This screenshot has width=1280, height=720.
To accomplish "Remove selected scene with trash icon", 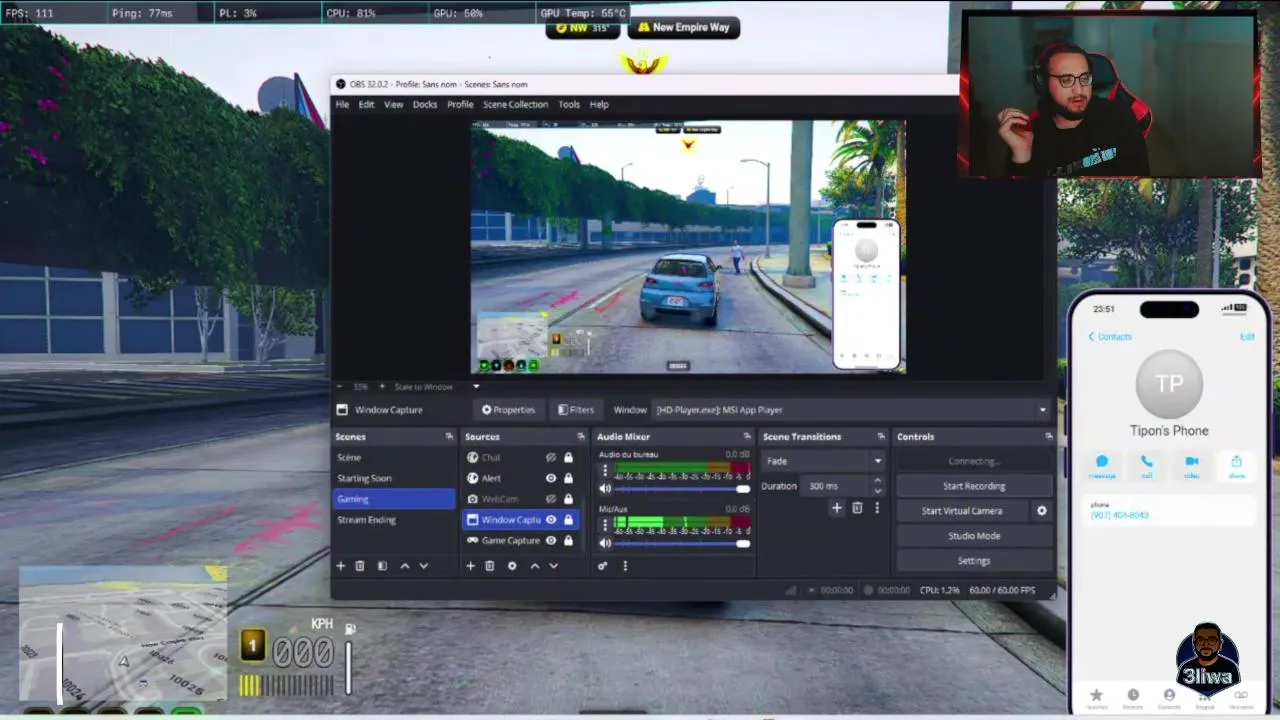I will [x=360, y=566].
